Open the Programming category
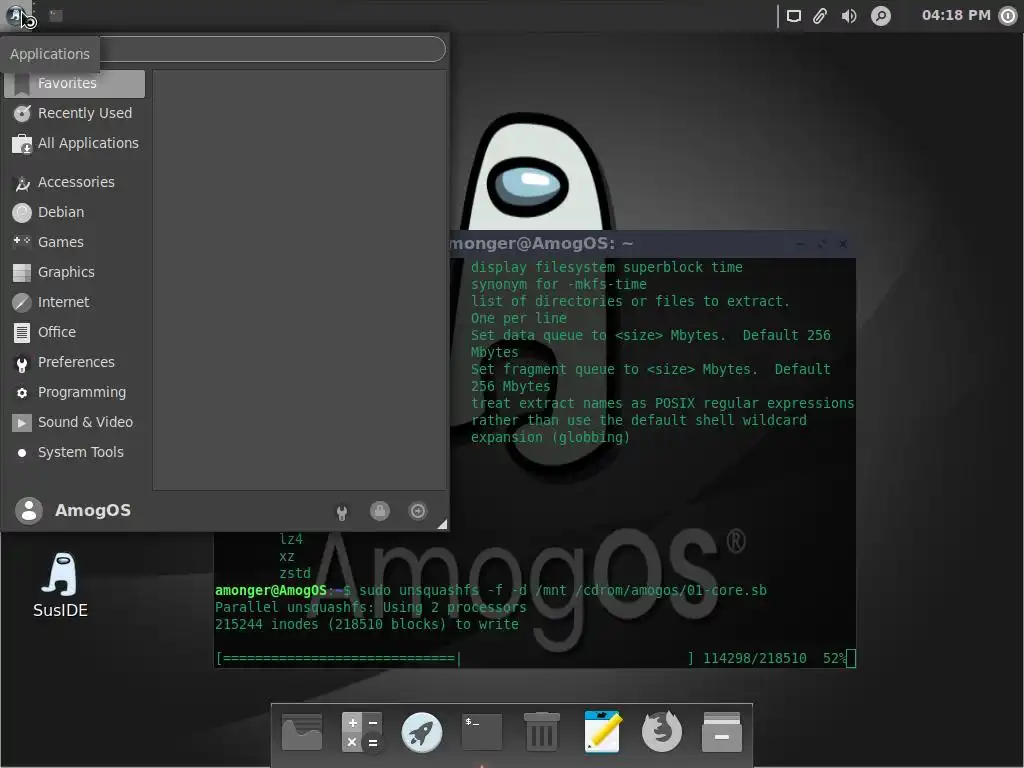 [74, 393]
